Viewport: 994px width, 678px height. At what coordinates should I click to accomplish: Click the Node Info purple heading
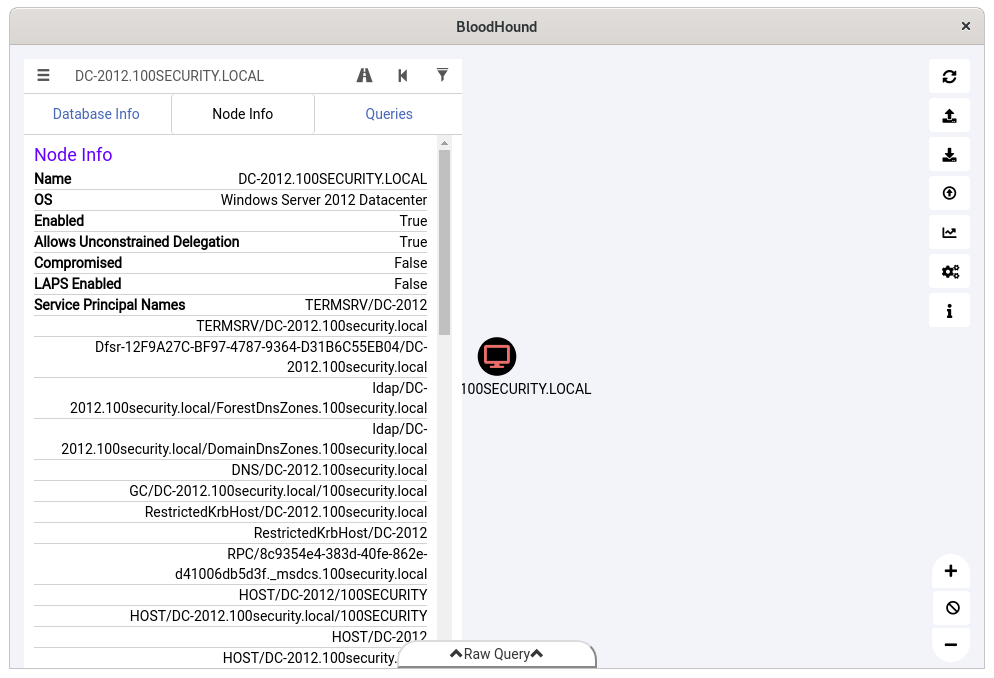[73, 155]
